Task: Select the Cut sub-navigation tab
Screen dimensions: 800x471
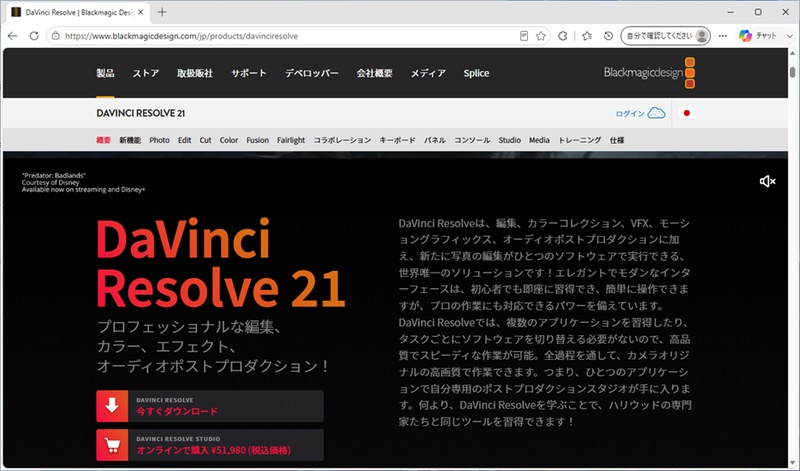Action: pyautogui.click(x=205, y=140)
